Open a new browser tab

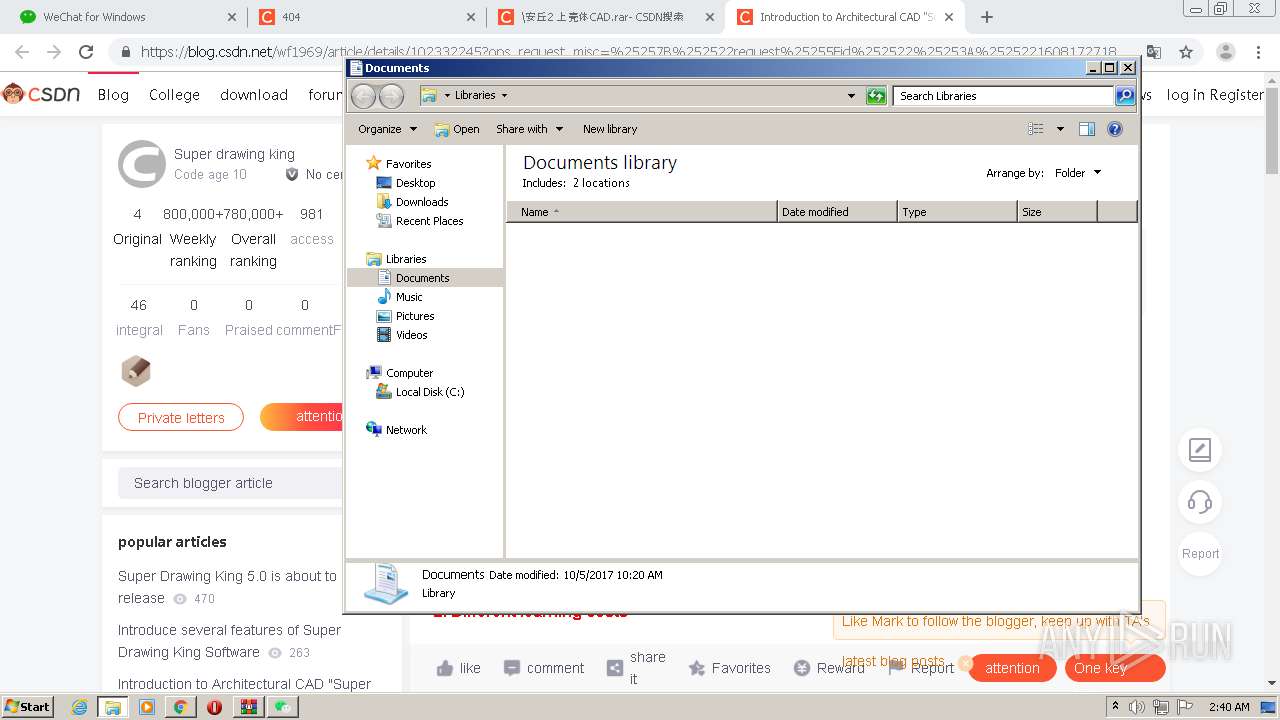tap(987, 17)
